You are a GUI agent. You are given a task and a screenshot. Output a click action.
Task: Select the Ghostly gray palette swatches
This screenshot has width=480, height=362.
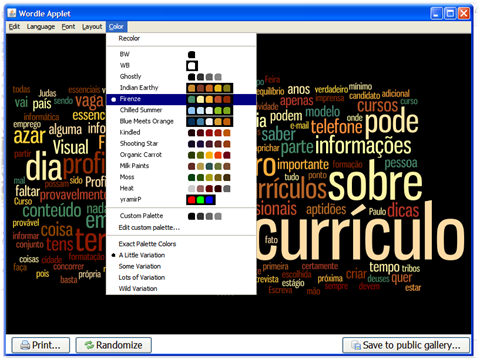point(205,77)
